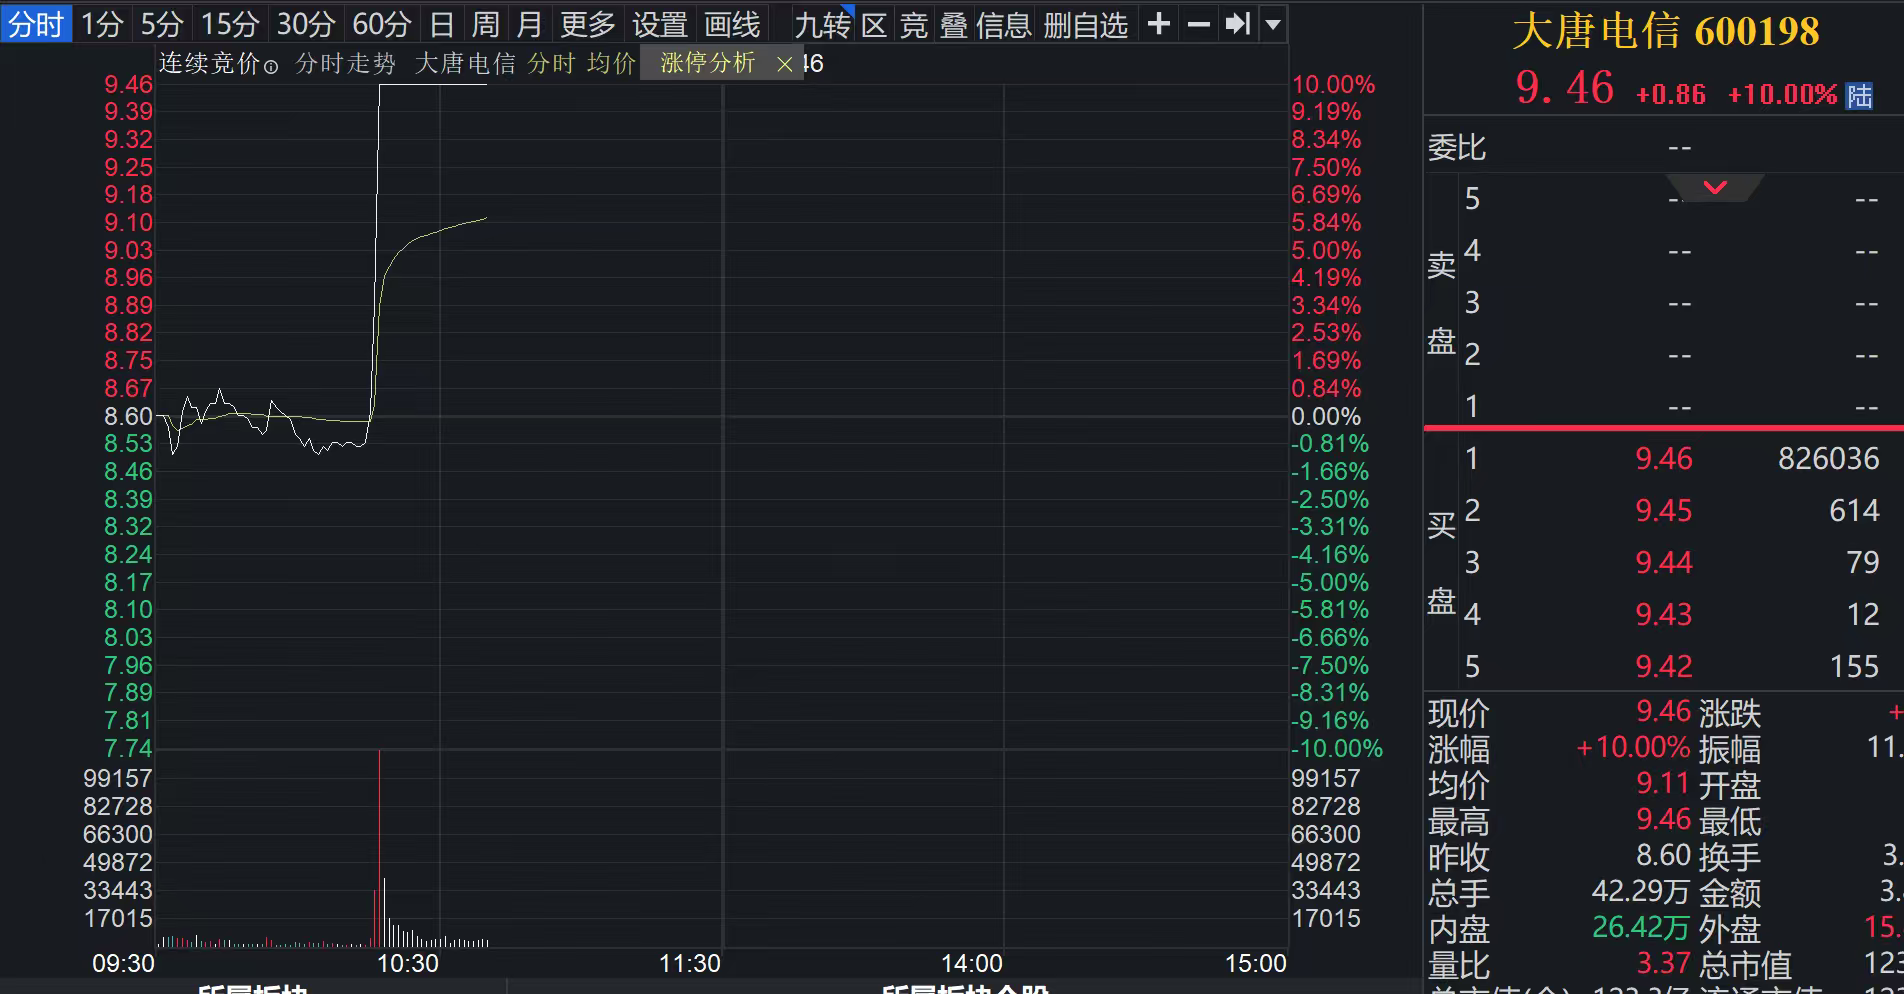Click the 11:30 time axis label
Image resolution: width=1904 pixels, height=994 pixels.
click(690, 964)
